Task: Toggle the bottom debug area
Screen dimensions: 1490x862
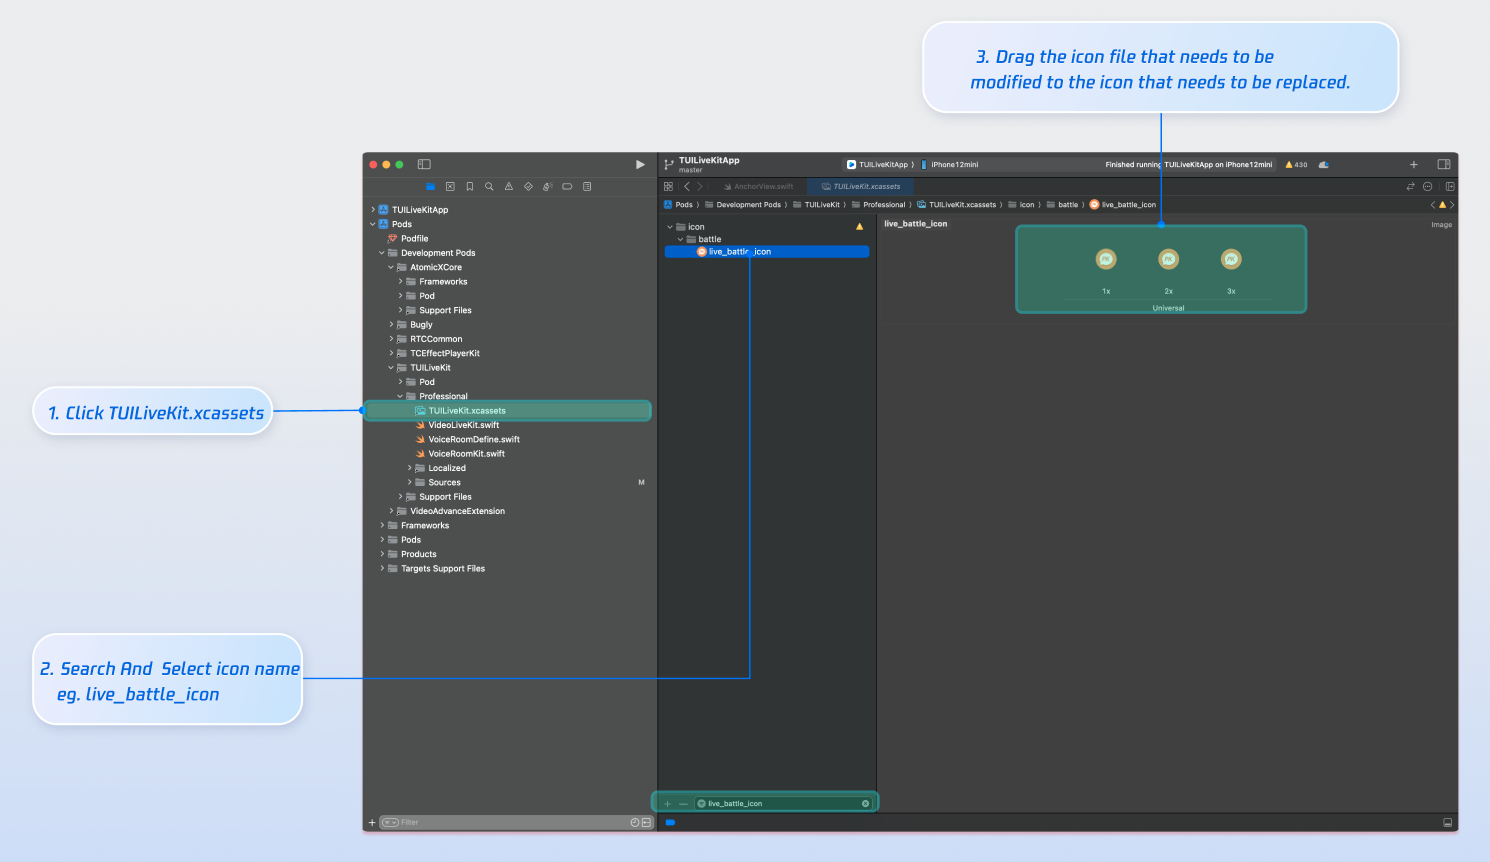Action: 1447,823
